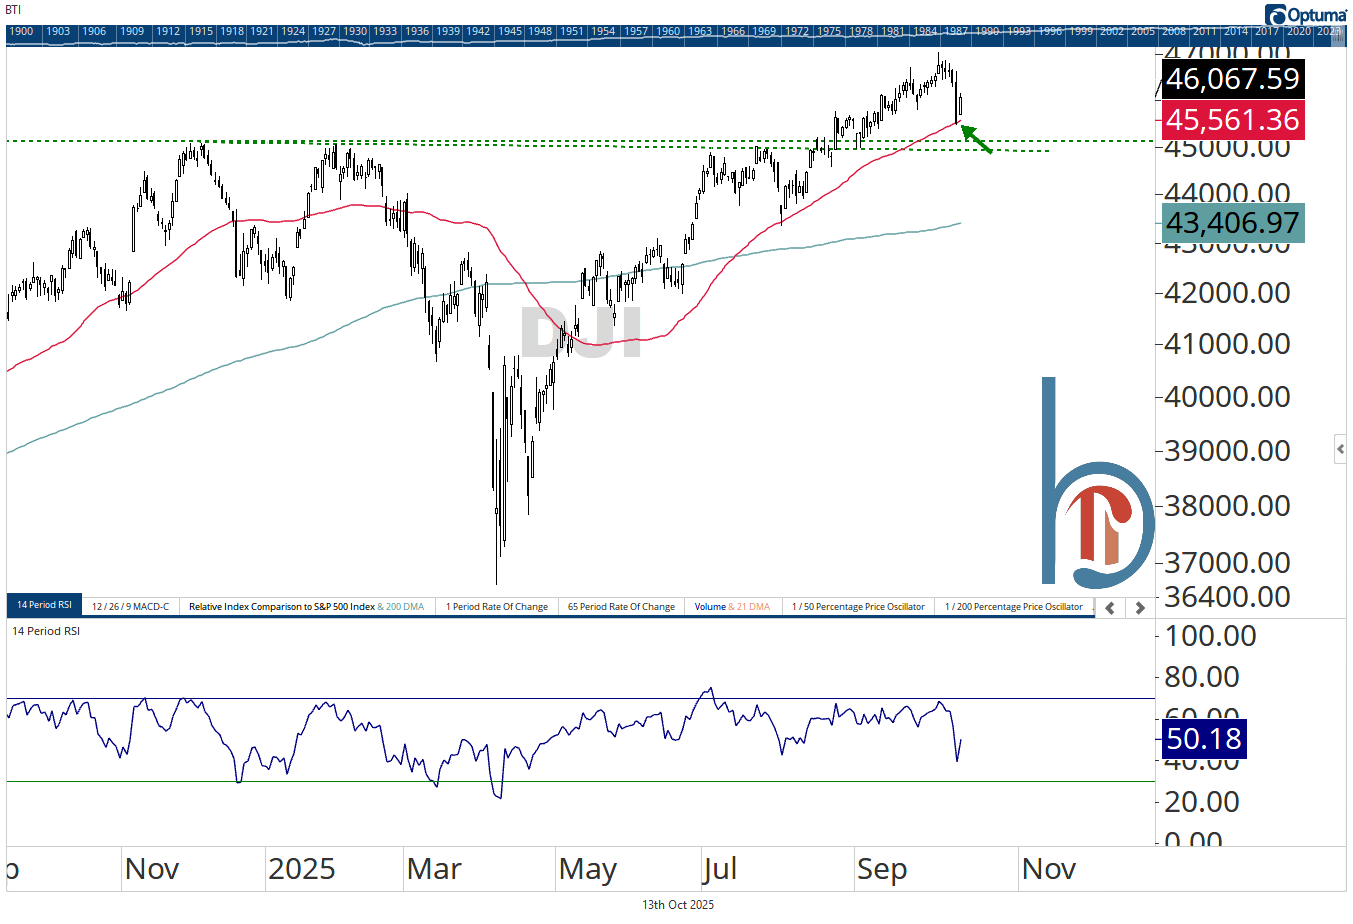Screen dimensions: 1353x924
Task: Select 1 / 200 Percentage Price Oscillator tab
Action: coord(1013,607)
